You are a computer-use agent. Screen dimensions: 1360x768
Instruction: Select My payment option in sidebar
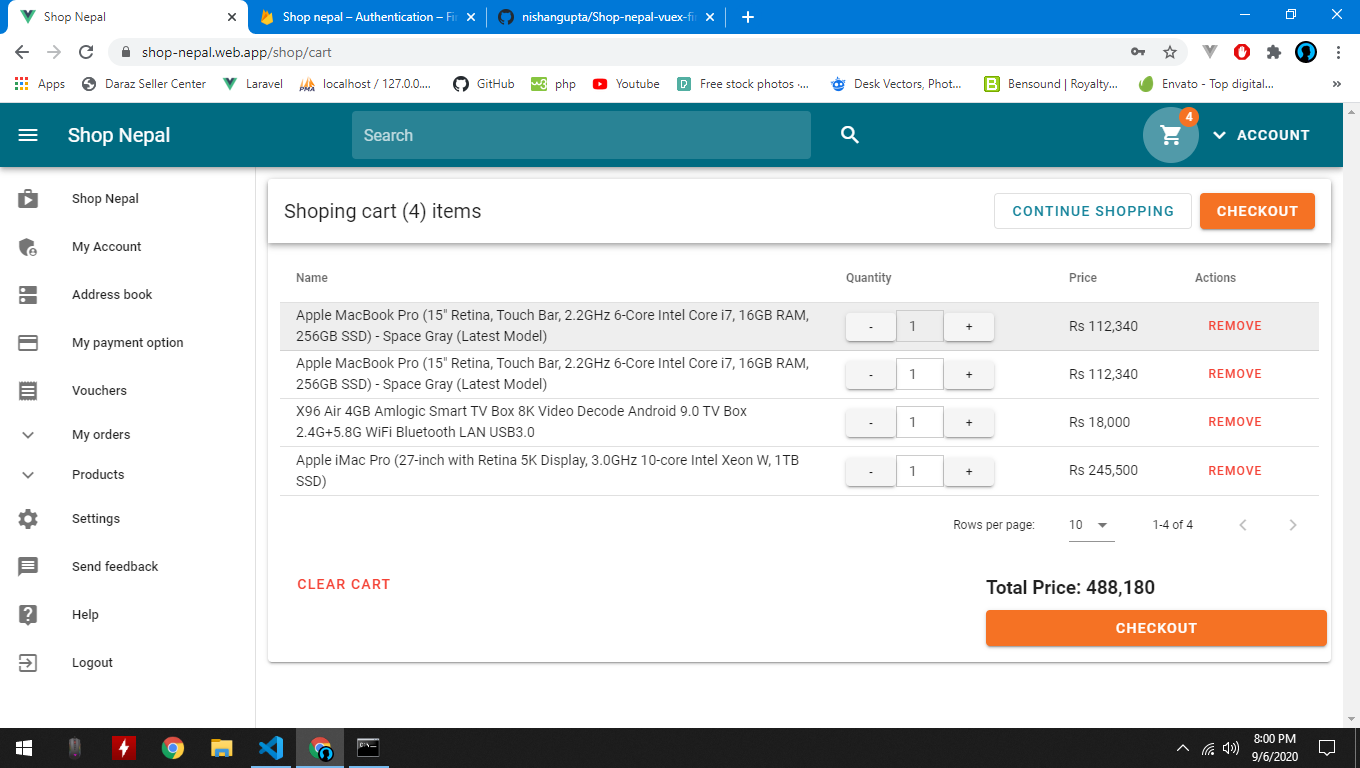coord(127,343)
